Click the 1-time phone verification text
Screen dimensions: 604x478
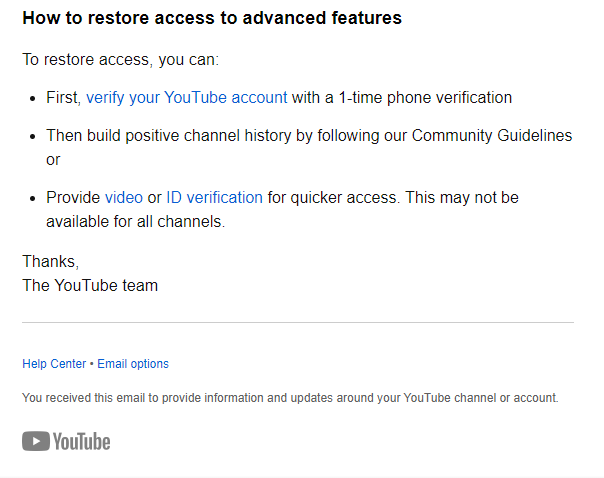425,98
